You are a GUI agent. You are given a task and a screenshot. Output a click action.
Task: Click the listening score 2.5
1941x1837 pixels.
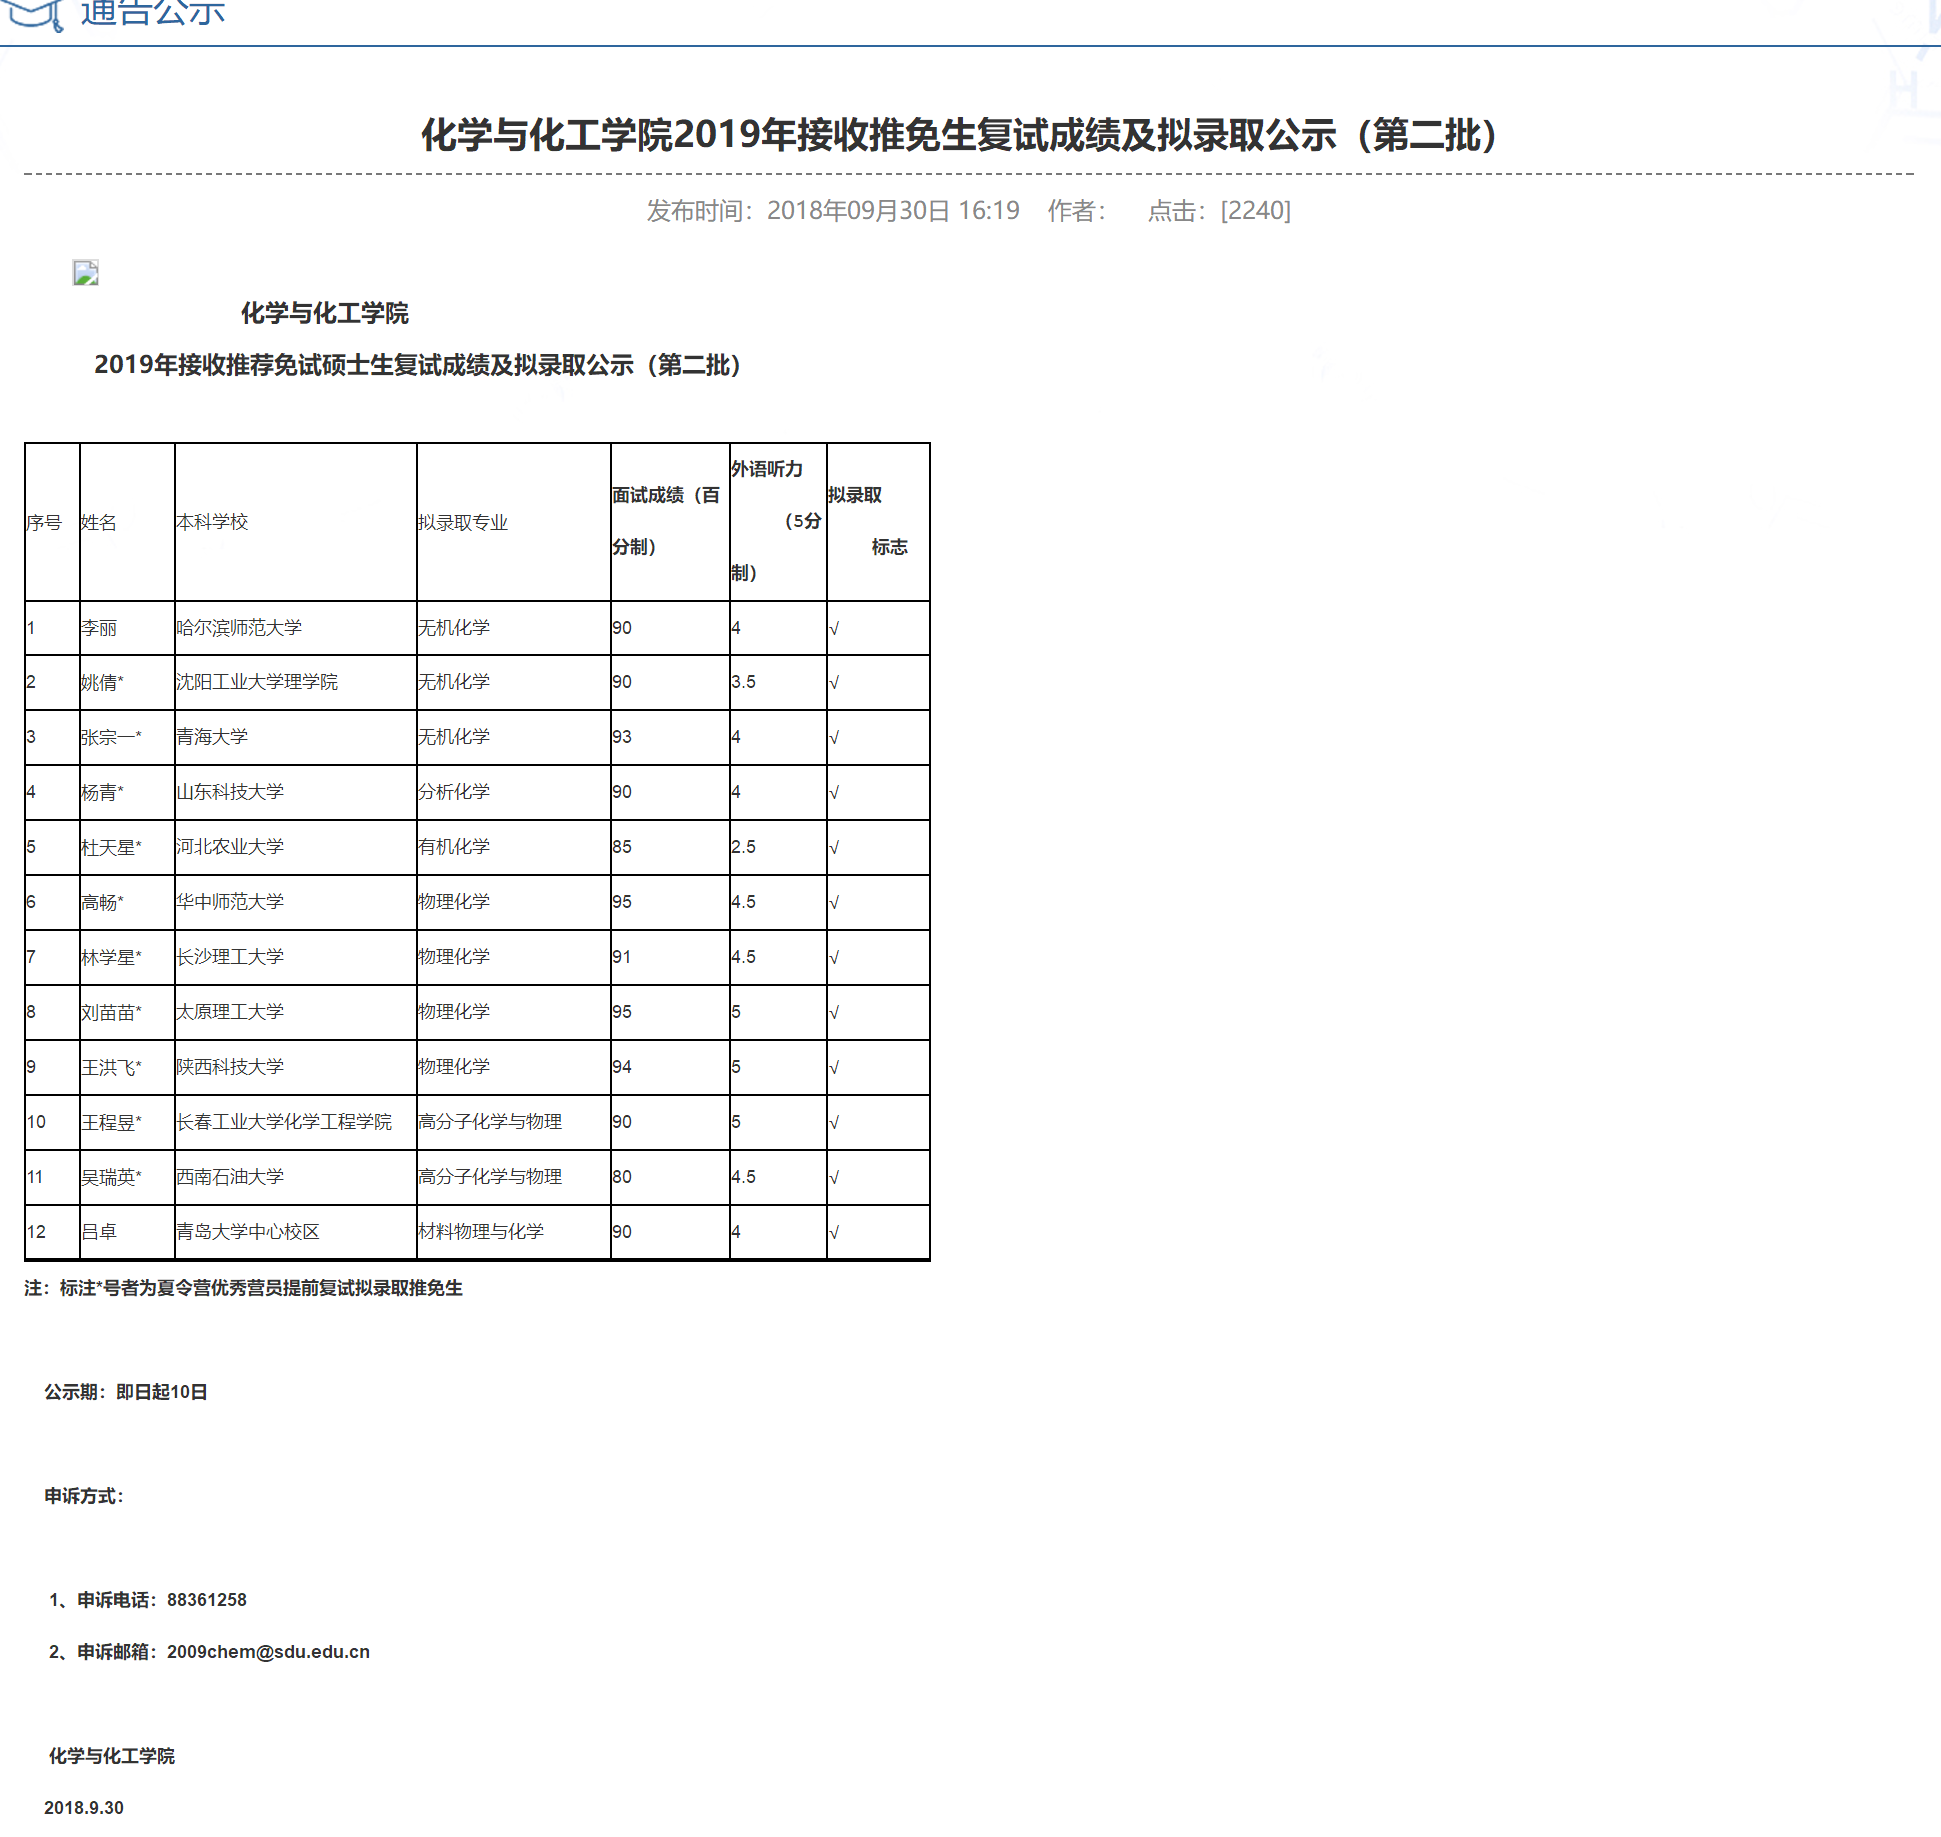point(743,847)
